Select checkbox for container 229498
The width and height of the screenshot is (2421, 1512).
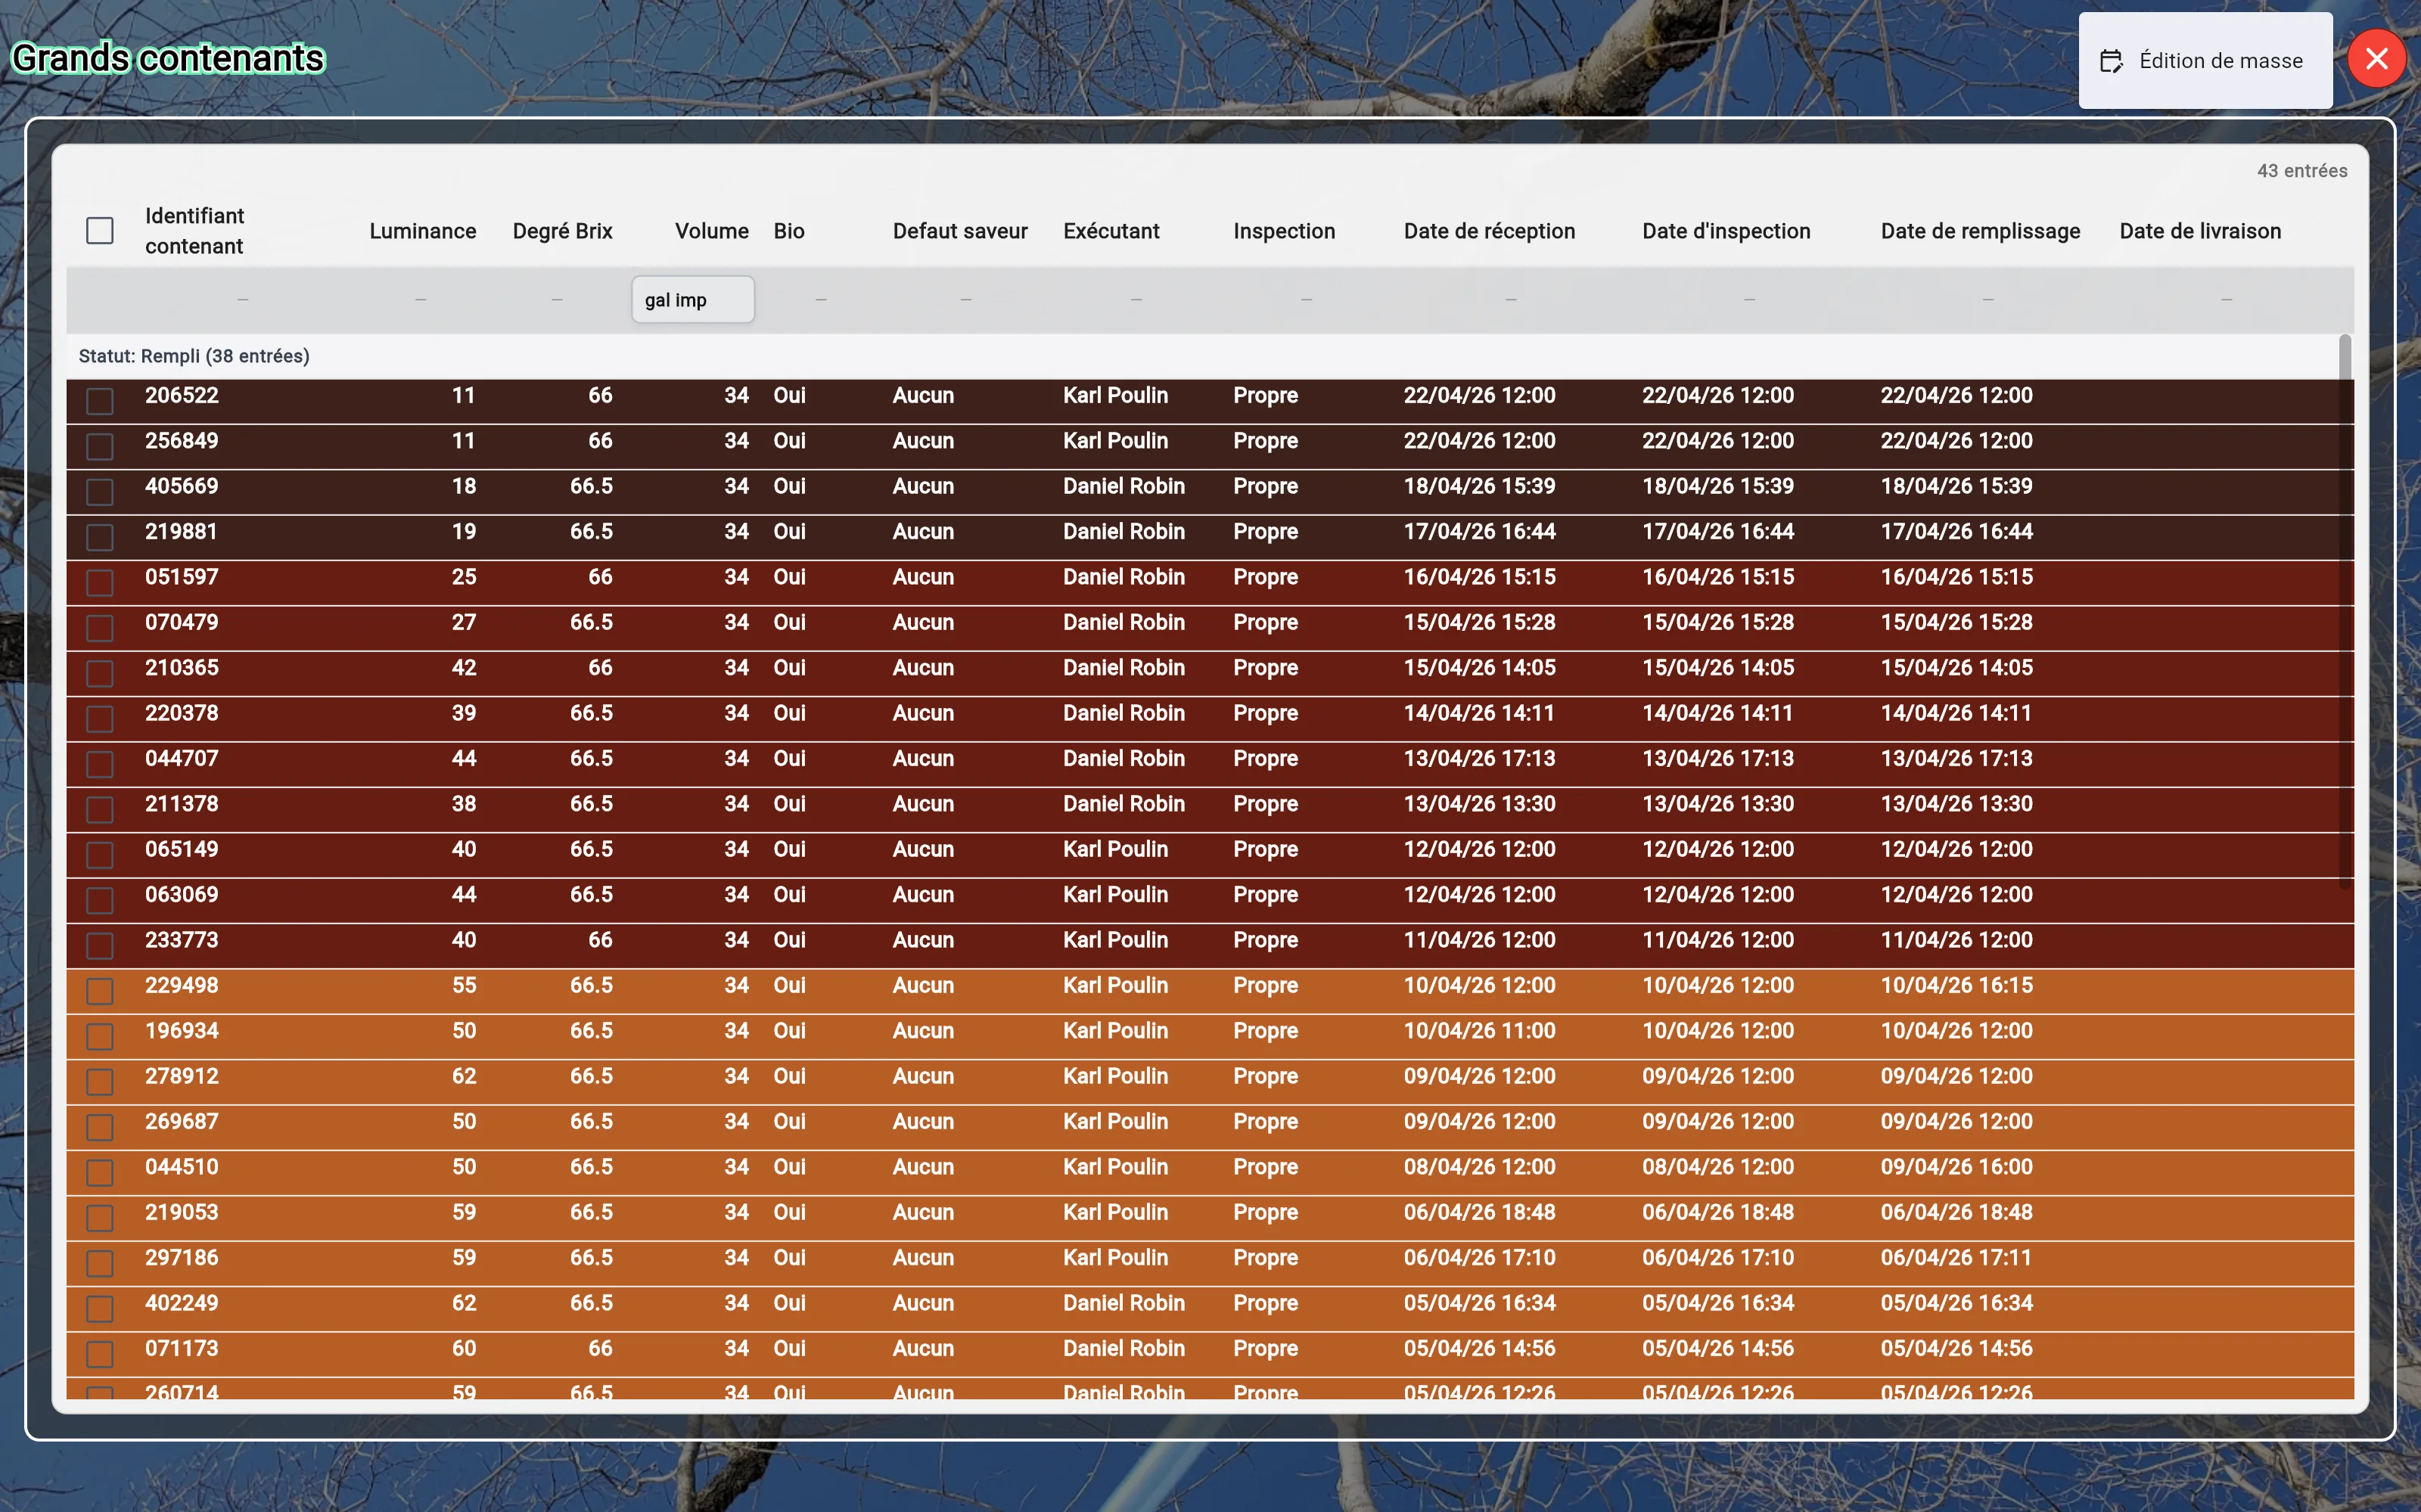(100, 991)
